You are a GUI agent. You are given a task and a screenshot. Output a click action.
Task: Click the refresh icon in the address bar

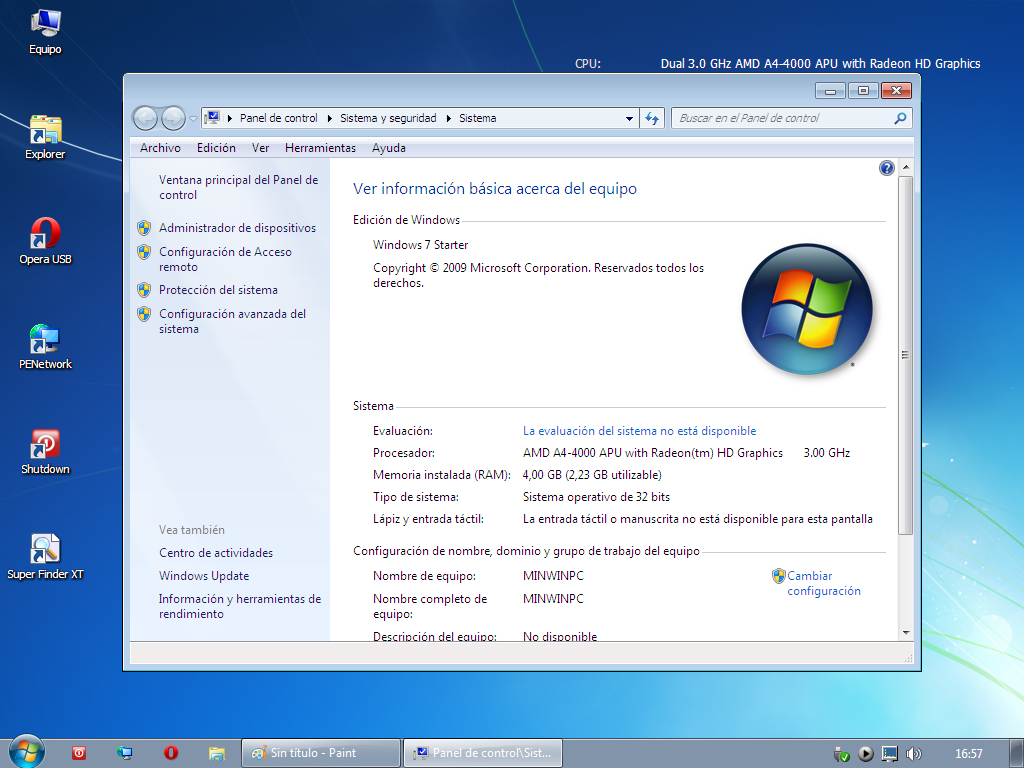[x=652, y=117]
